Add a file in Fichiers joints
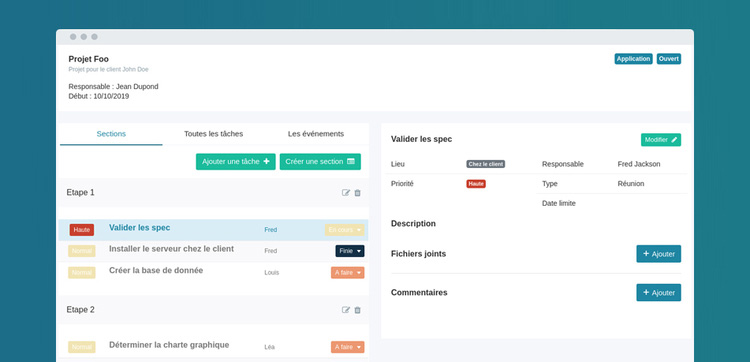750x362 pixels. (x=658, y=254)
